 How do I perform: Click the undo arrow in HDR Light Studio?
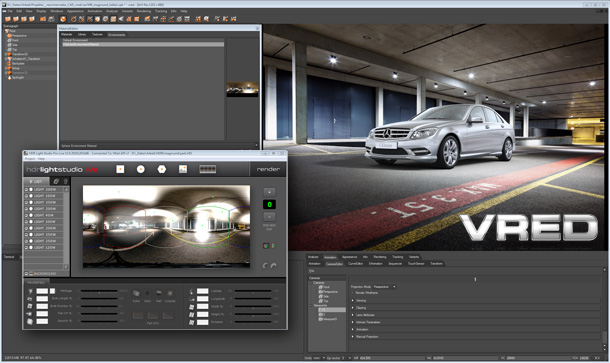(x=265, y=266)
